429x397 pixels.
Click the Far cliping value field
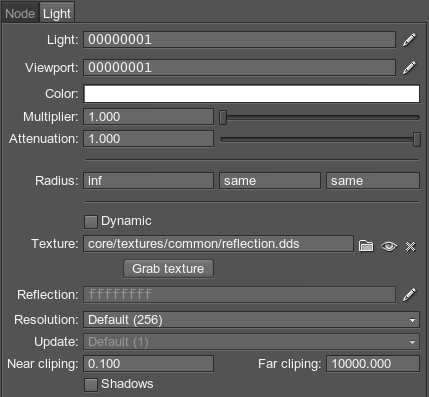tap(373, 364)
